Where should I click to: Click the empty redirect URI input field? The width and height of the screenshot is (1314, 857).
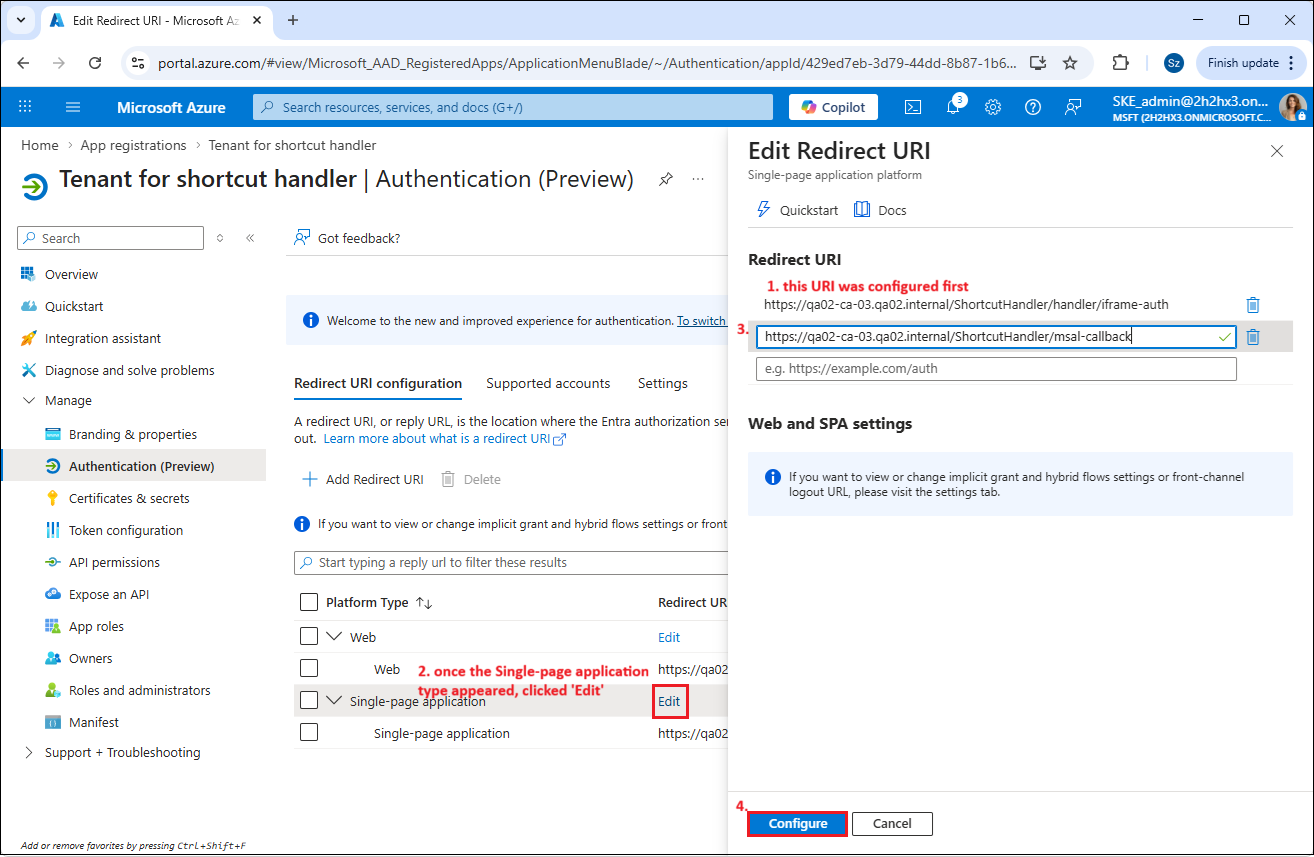pos(995,369)
